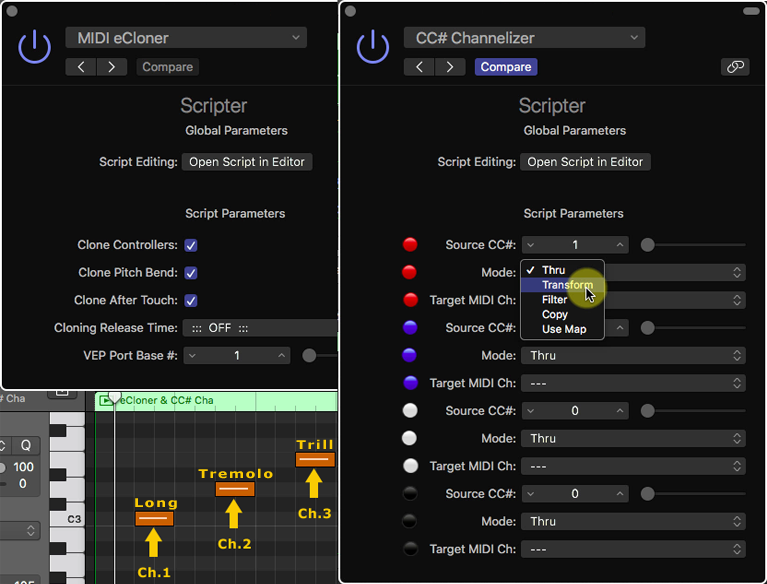The image size is (767, 584).
Task: Open CC# Channelizer preset dropdown
Action: [x=524, y=38]
